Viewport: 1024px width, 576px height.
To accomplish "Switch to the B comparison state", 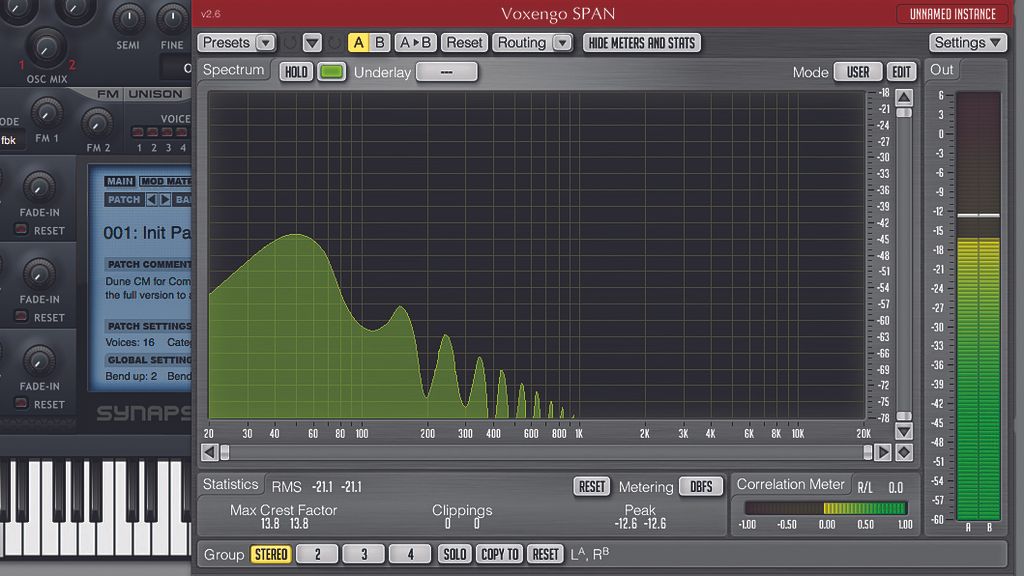I will [380, 43].
